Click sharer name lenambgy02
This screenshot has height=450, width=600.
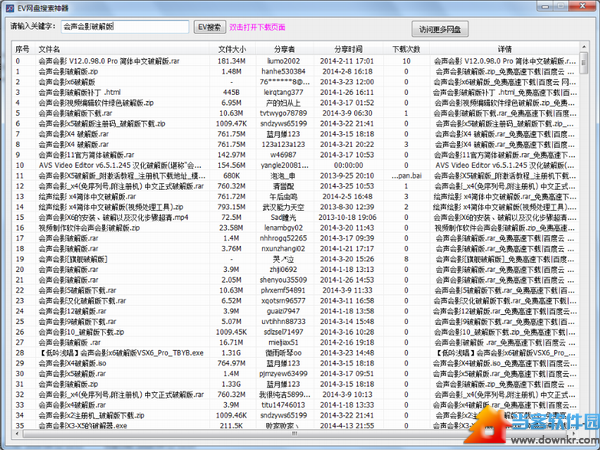(284, 228)
